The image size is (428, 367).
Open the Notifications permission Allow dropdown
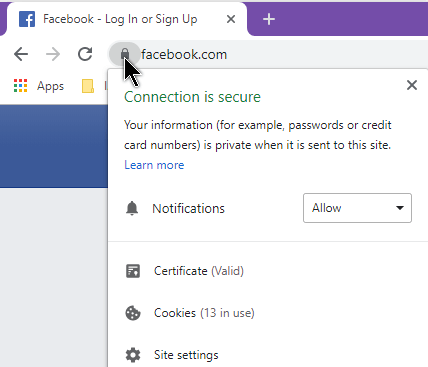tap(357, 208)
